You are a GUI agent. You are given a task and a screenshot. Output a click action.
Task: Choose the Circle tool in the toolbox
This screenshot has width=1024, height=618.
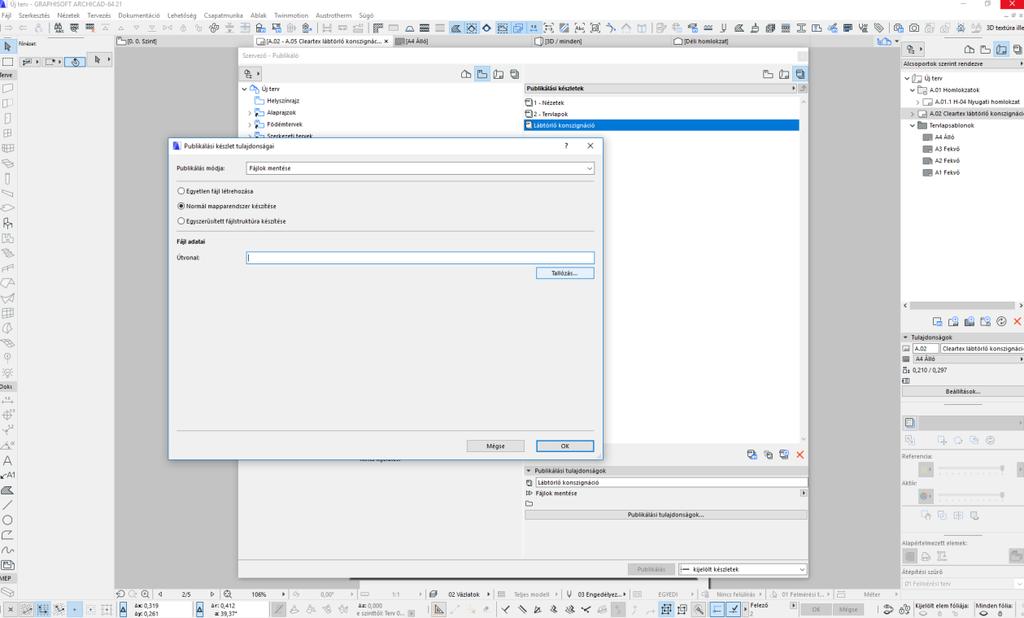pos(7,520)
